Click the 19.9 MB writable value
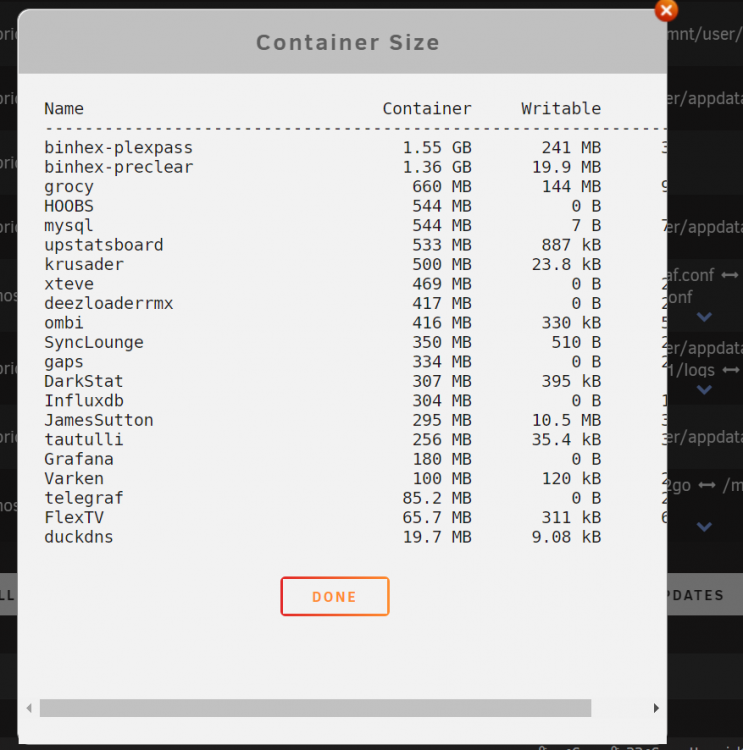This screenshot has height=750, width=743. pyautogui.click(x=566, y=167)
